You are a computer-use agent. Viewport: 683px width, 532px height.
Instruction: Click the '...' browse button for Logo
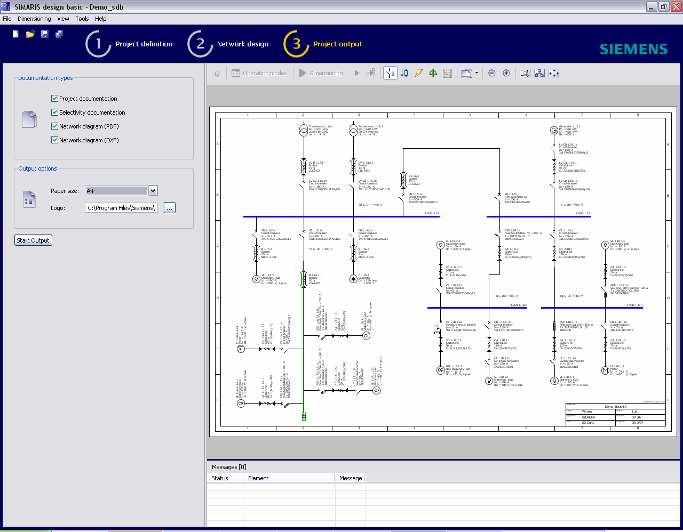pos(169,208)
